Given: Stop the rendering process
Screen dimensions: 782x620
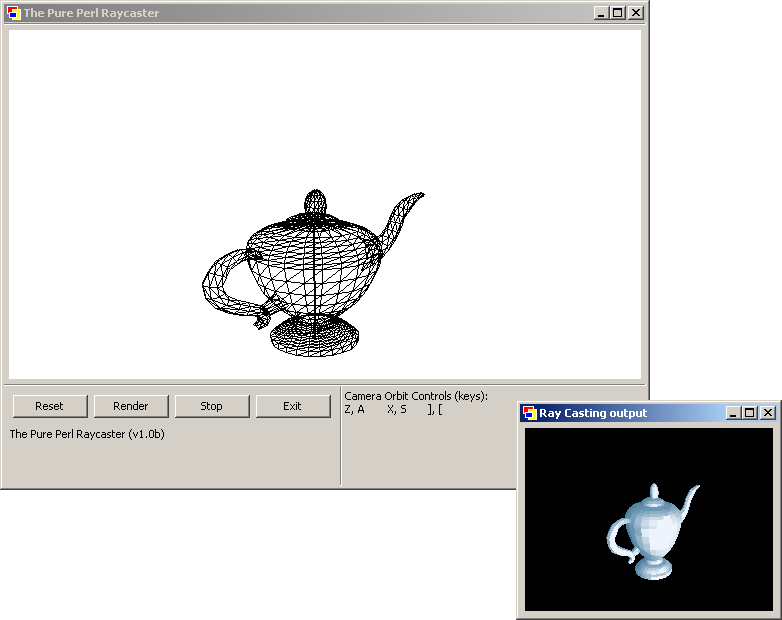Looking at the screenshot, I should tap(212, 406).
